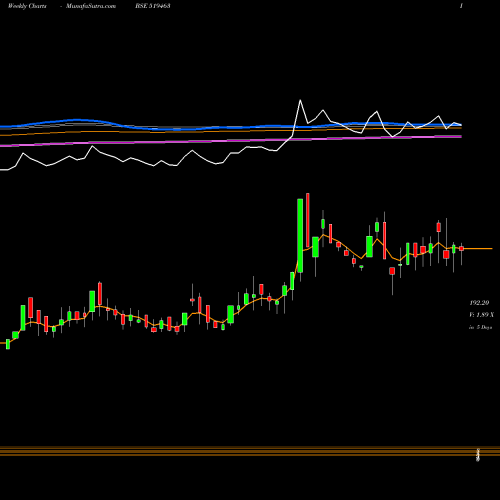Image resolution: width=500 pixels, height=500 pixels.
Task: Click the '192.20' price value
Action: point(479,303)
